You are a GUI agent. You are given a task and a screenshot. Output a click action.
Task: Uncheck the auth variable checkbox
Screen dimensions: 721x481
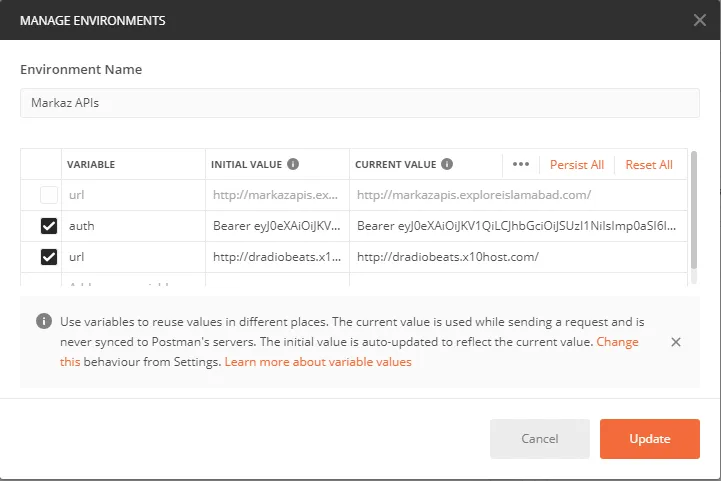[x=49, y=226]
